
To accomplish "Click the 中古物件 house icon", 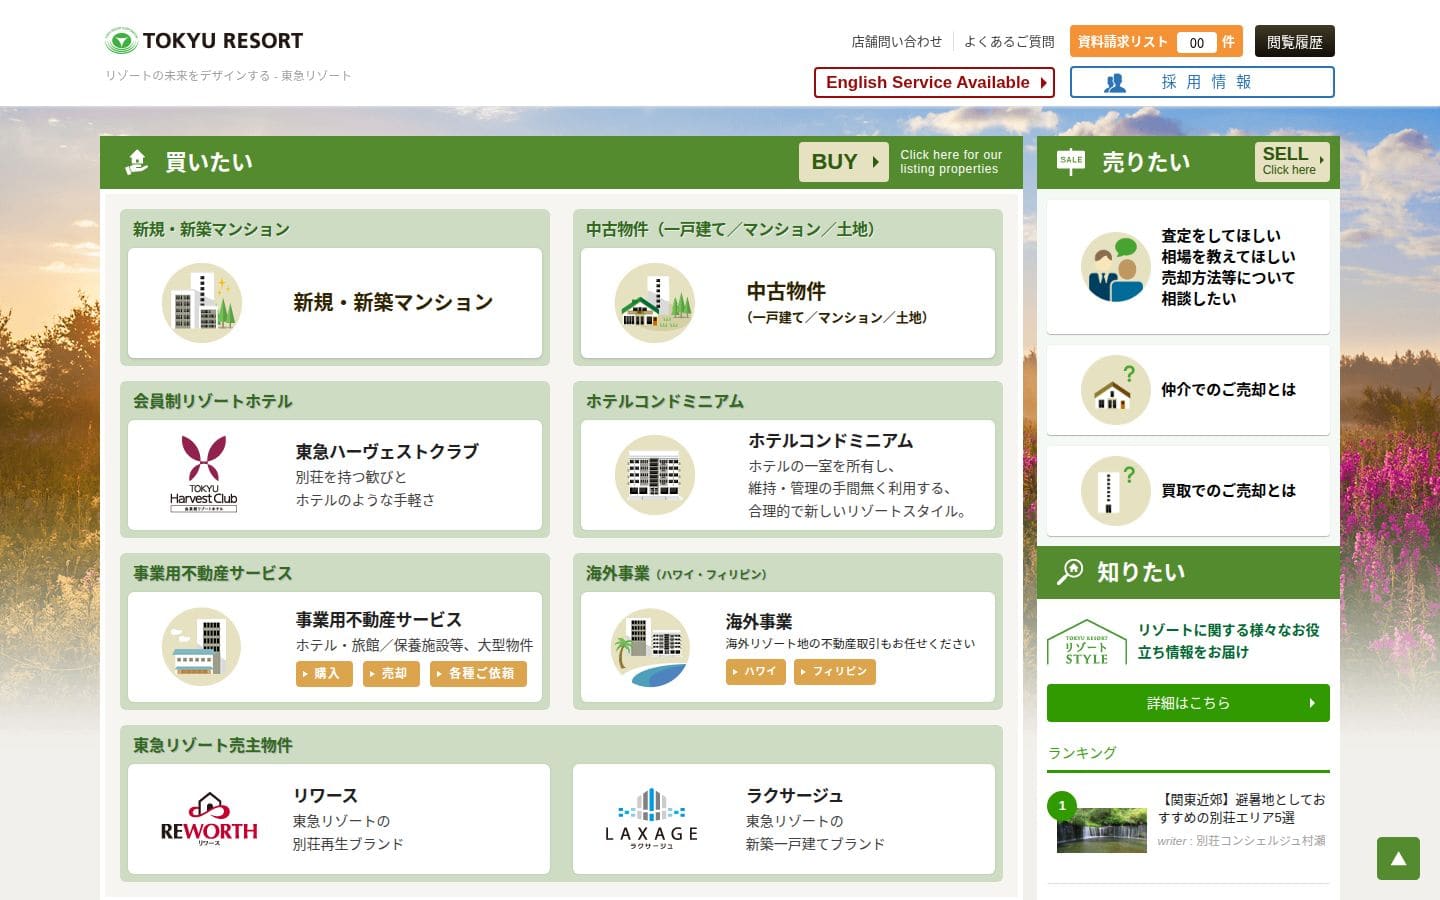I will coord(655,303).
